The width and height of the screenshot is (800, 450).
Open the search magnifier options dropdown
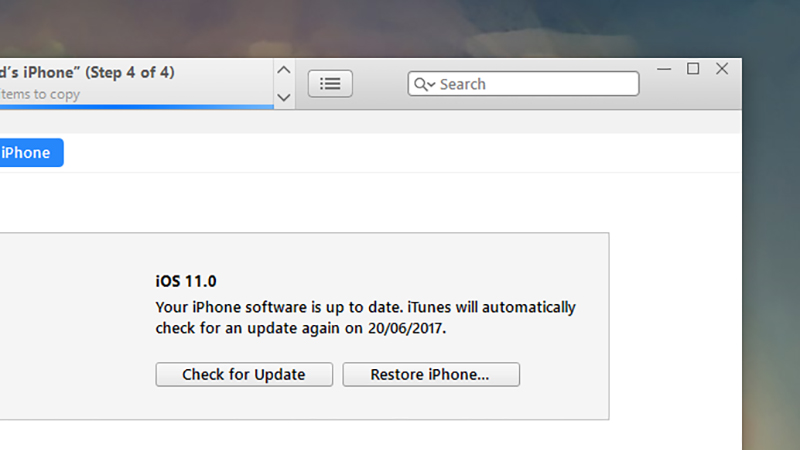coord(424,84)
